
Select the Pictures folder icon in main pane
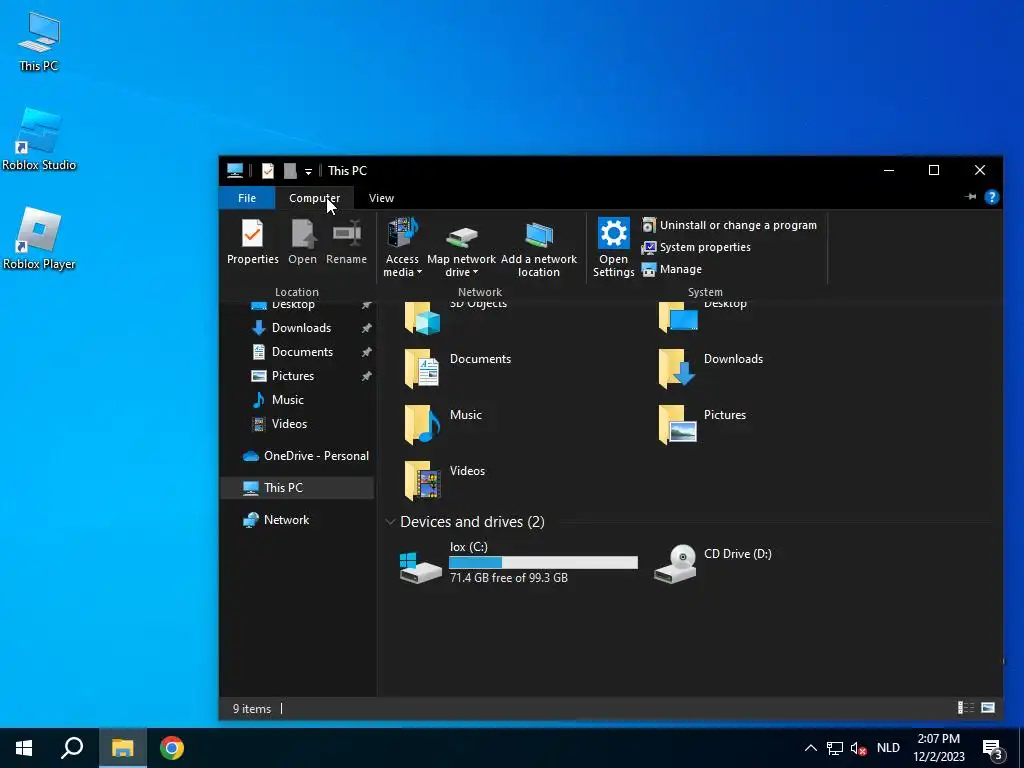point(678,424)
